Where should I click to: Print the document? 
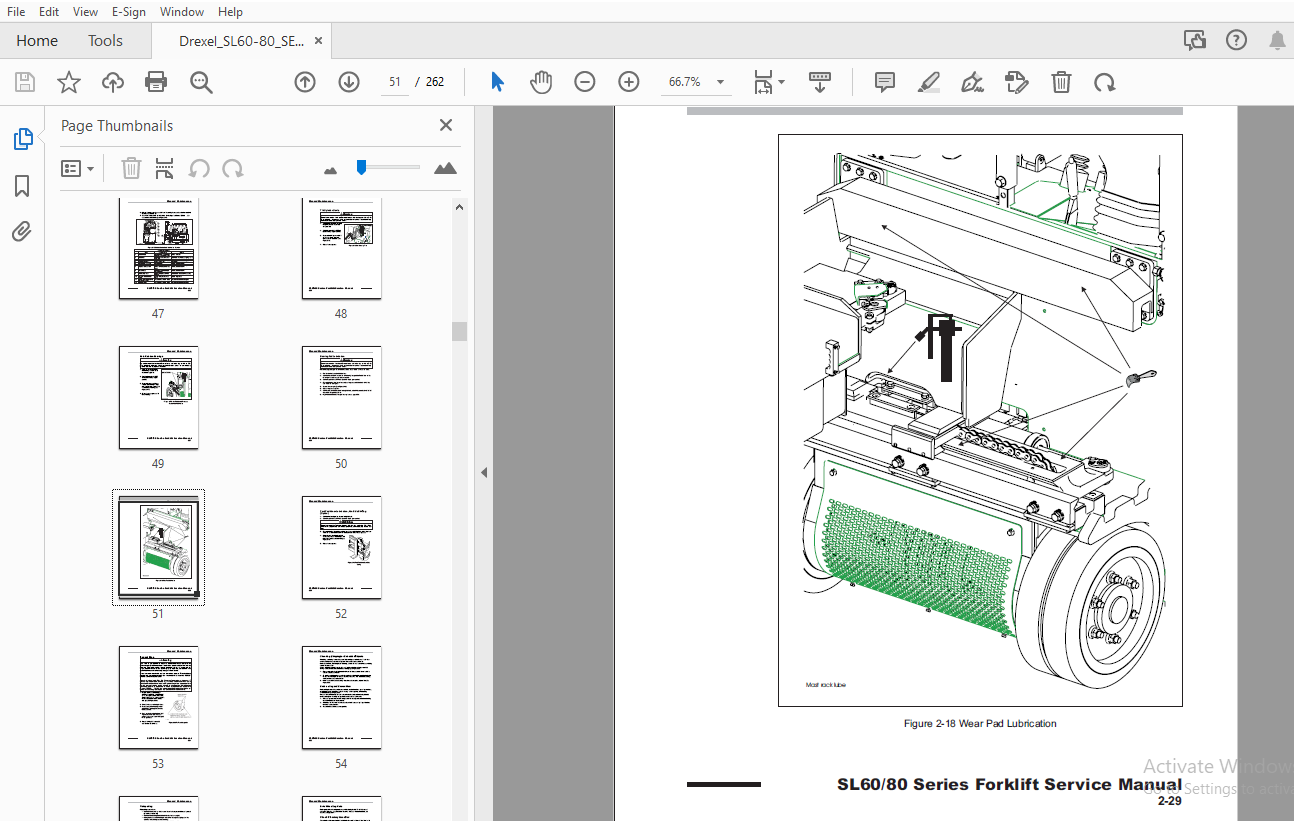pyautogui.click(x=156, y=82)
